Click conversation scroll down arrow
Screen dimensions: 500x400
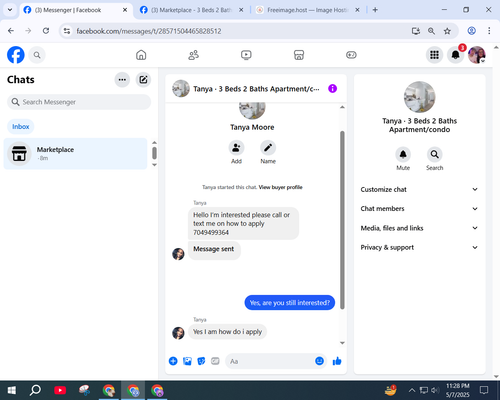342,343
